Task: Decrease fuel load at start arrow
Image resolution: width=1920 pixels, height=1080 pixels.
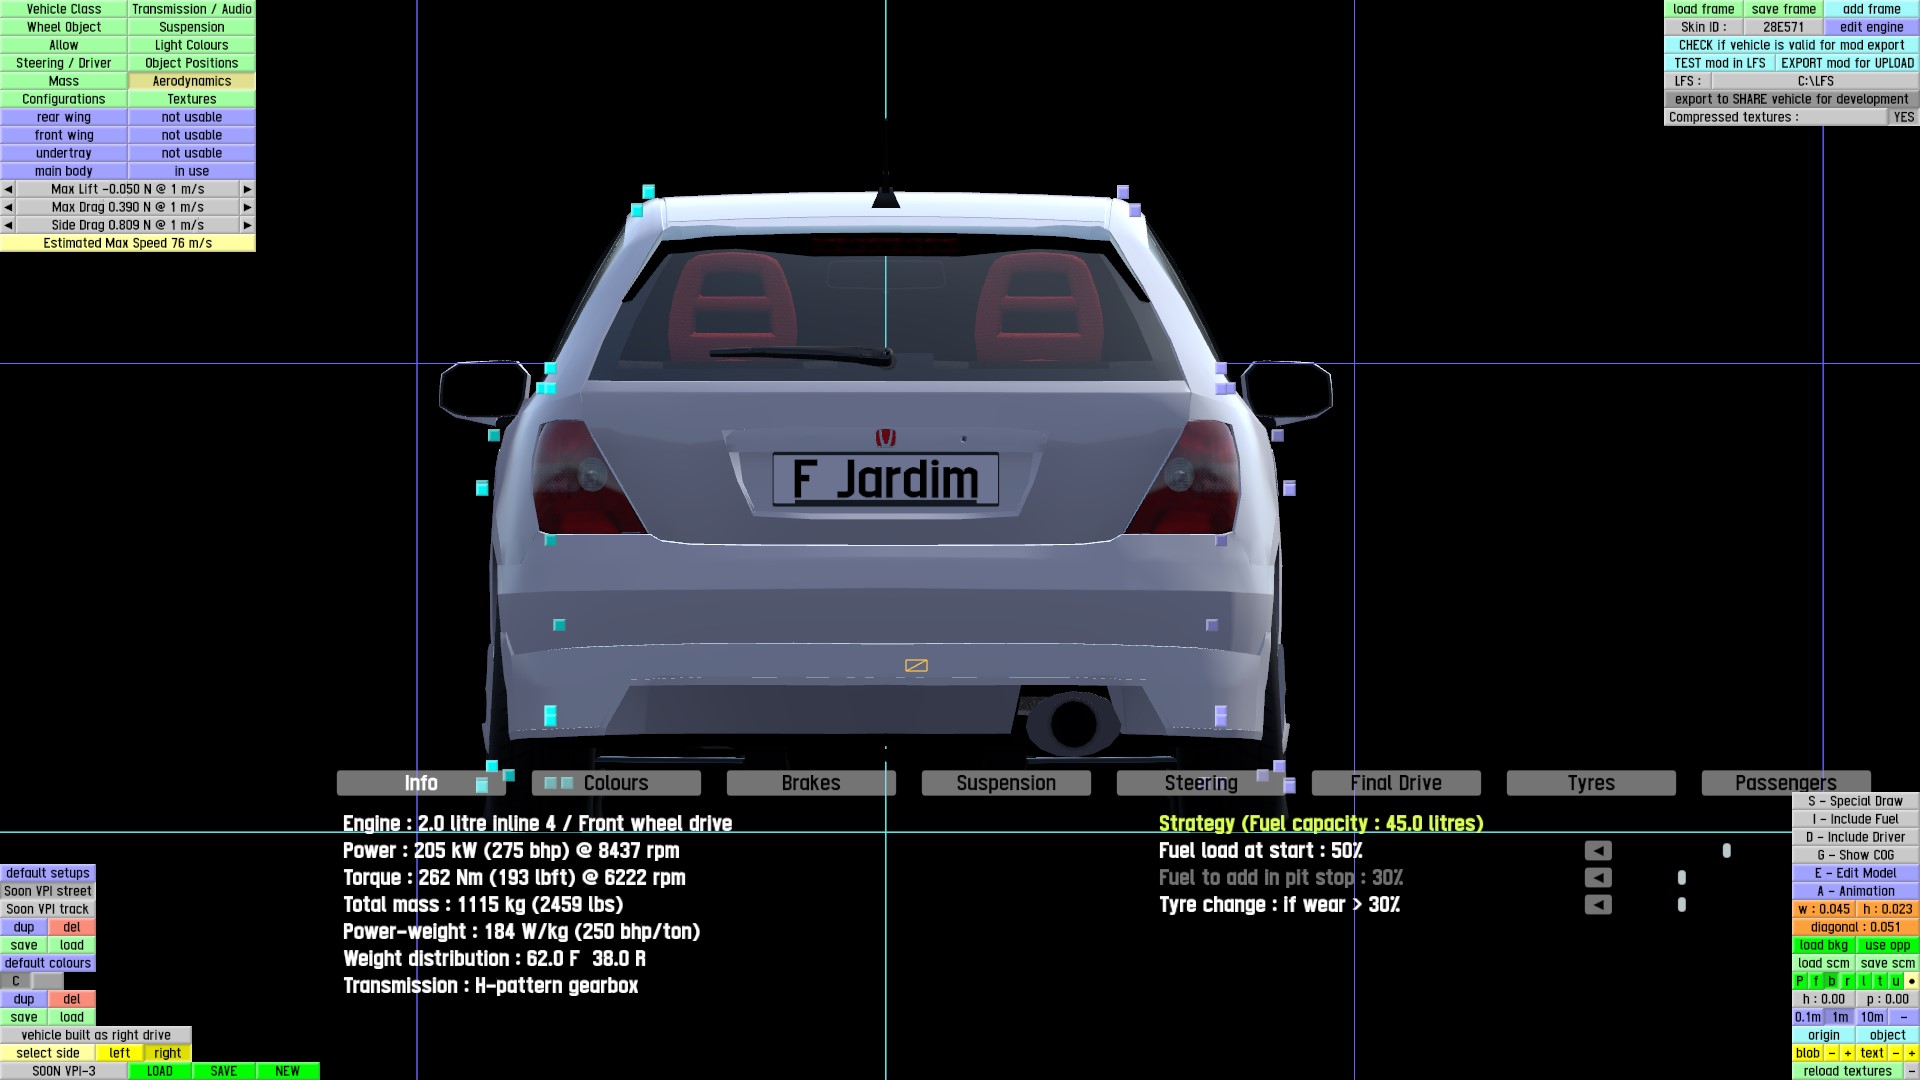Action: pyautogui.click(x=1598, y=851)
